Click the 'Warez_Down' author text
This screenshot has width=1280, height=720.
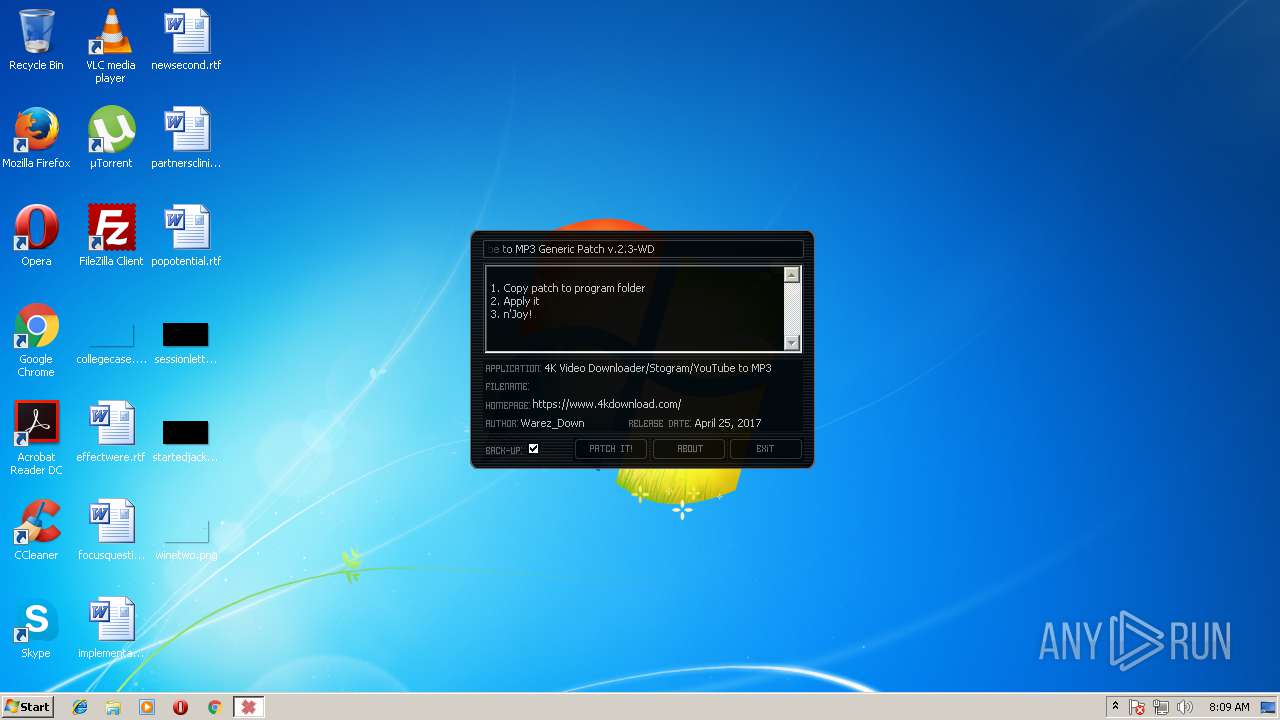(x=552, y=423)
